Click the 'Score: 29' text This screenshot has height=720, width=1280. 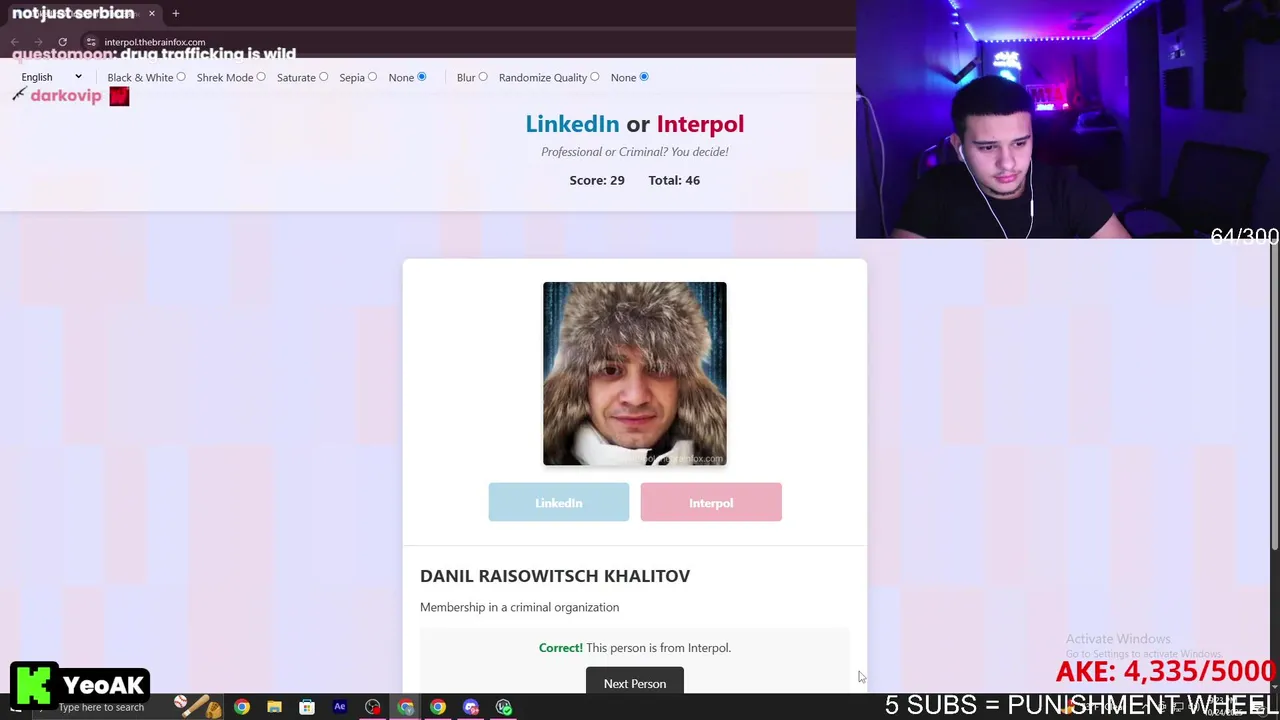point(597,180)
